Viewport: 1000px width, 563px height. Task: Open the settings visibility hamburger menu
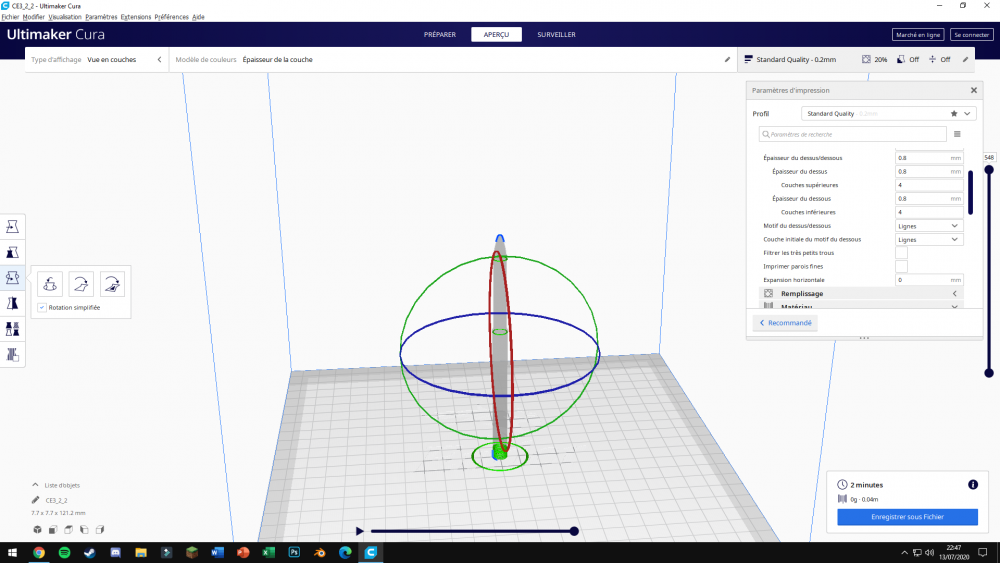click(x=957, y=134)
